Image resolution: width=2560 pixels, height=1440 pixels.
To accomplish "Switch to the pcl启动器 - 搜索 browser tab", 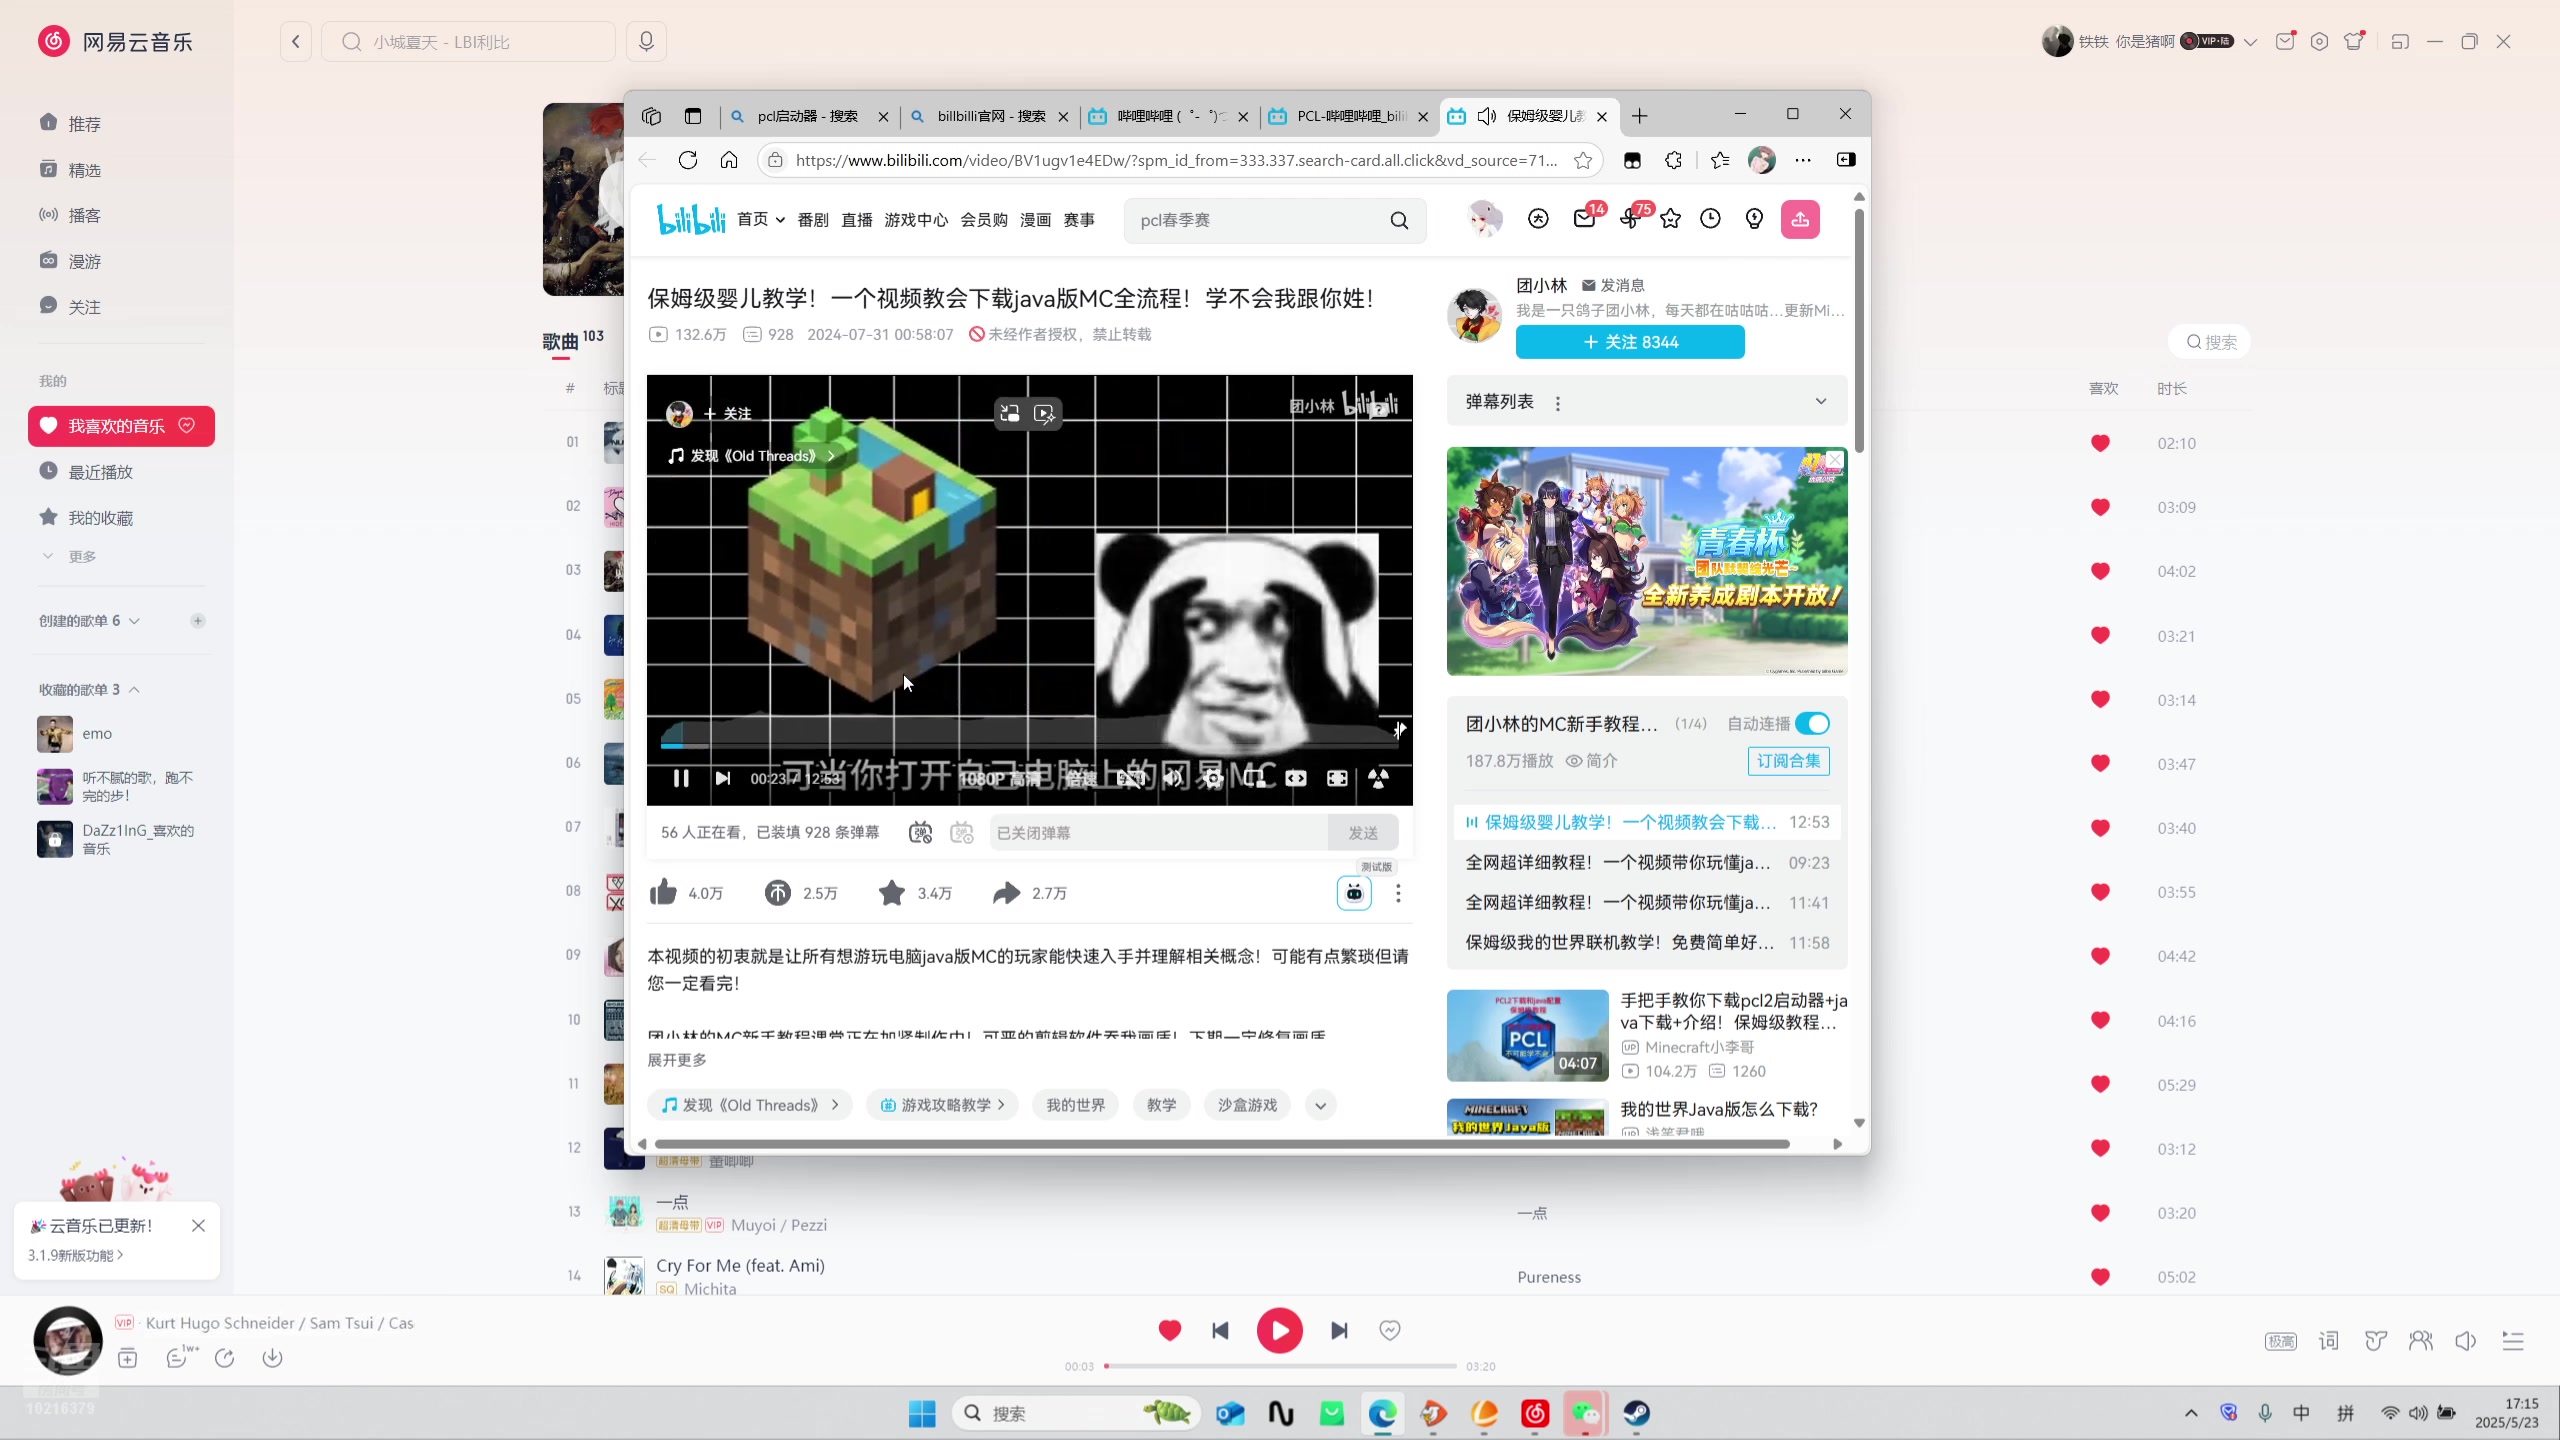I will (808, 116).
